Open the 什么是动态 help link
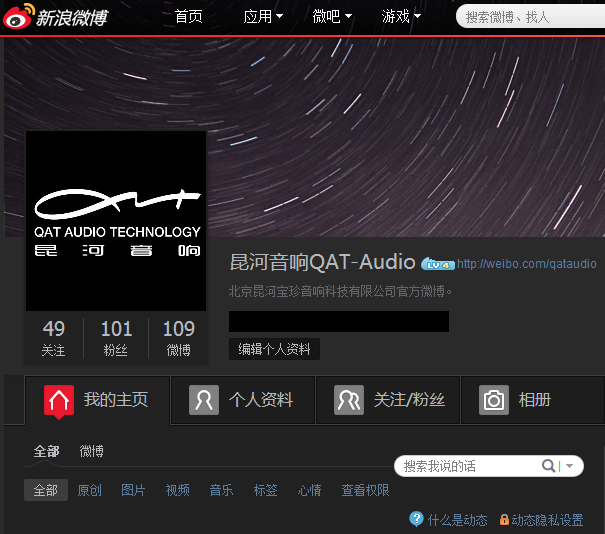The width and height of the screenshot is (605, 534). pyautogui.click(x=458, y=520)
